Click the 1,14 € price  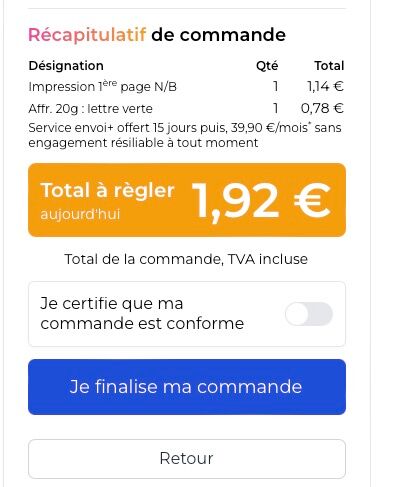coord(325,86)
